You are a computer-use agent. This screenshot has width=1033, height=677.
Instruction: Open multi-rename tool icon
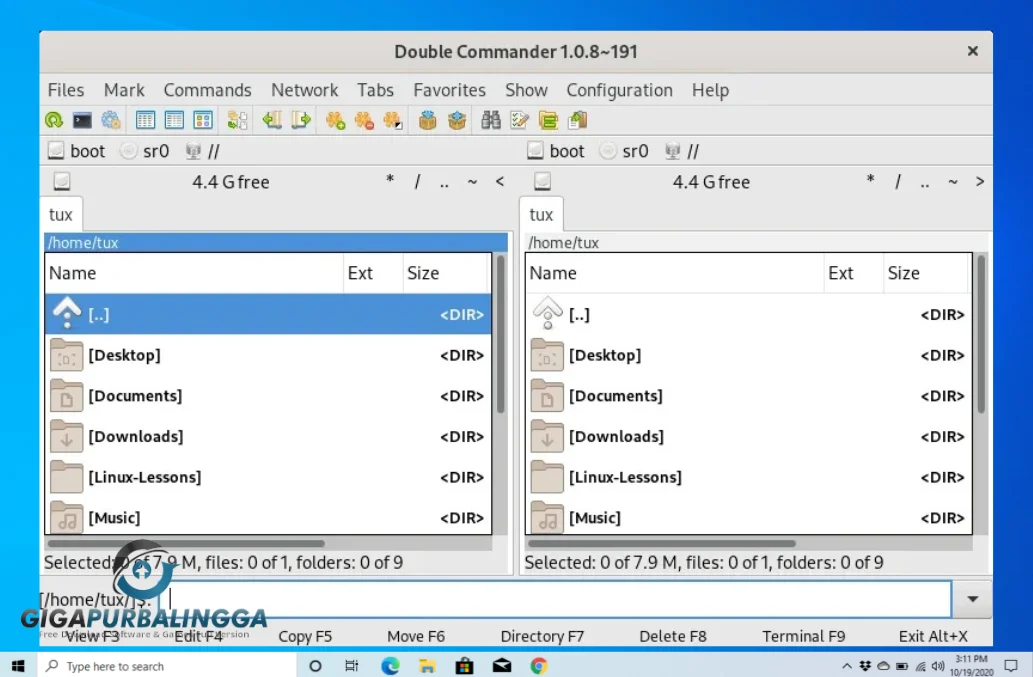tap(520, 120)
